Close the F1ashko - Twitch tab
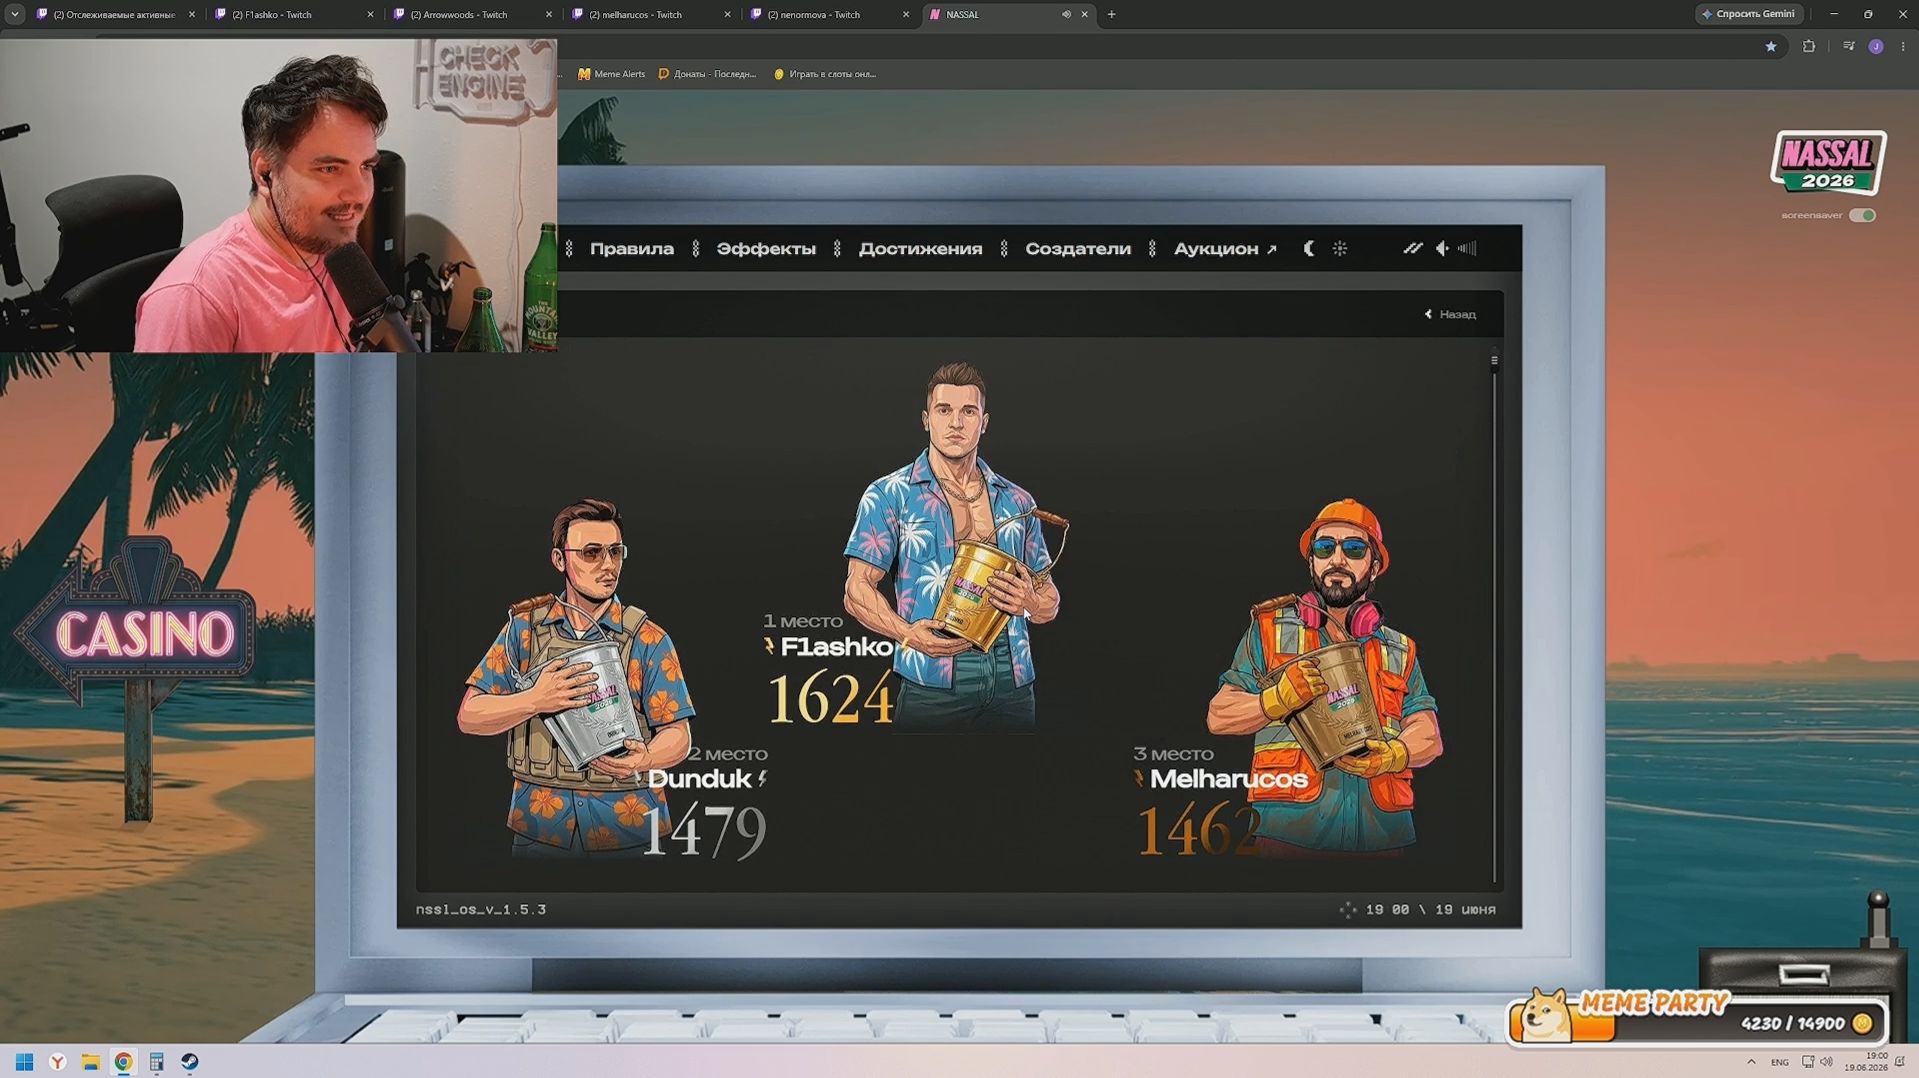This screenshot has height=1078, width=1919. coord(370,14)
